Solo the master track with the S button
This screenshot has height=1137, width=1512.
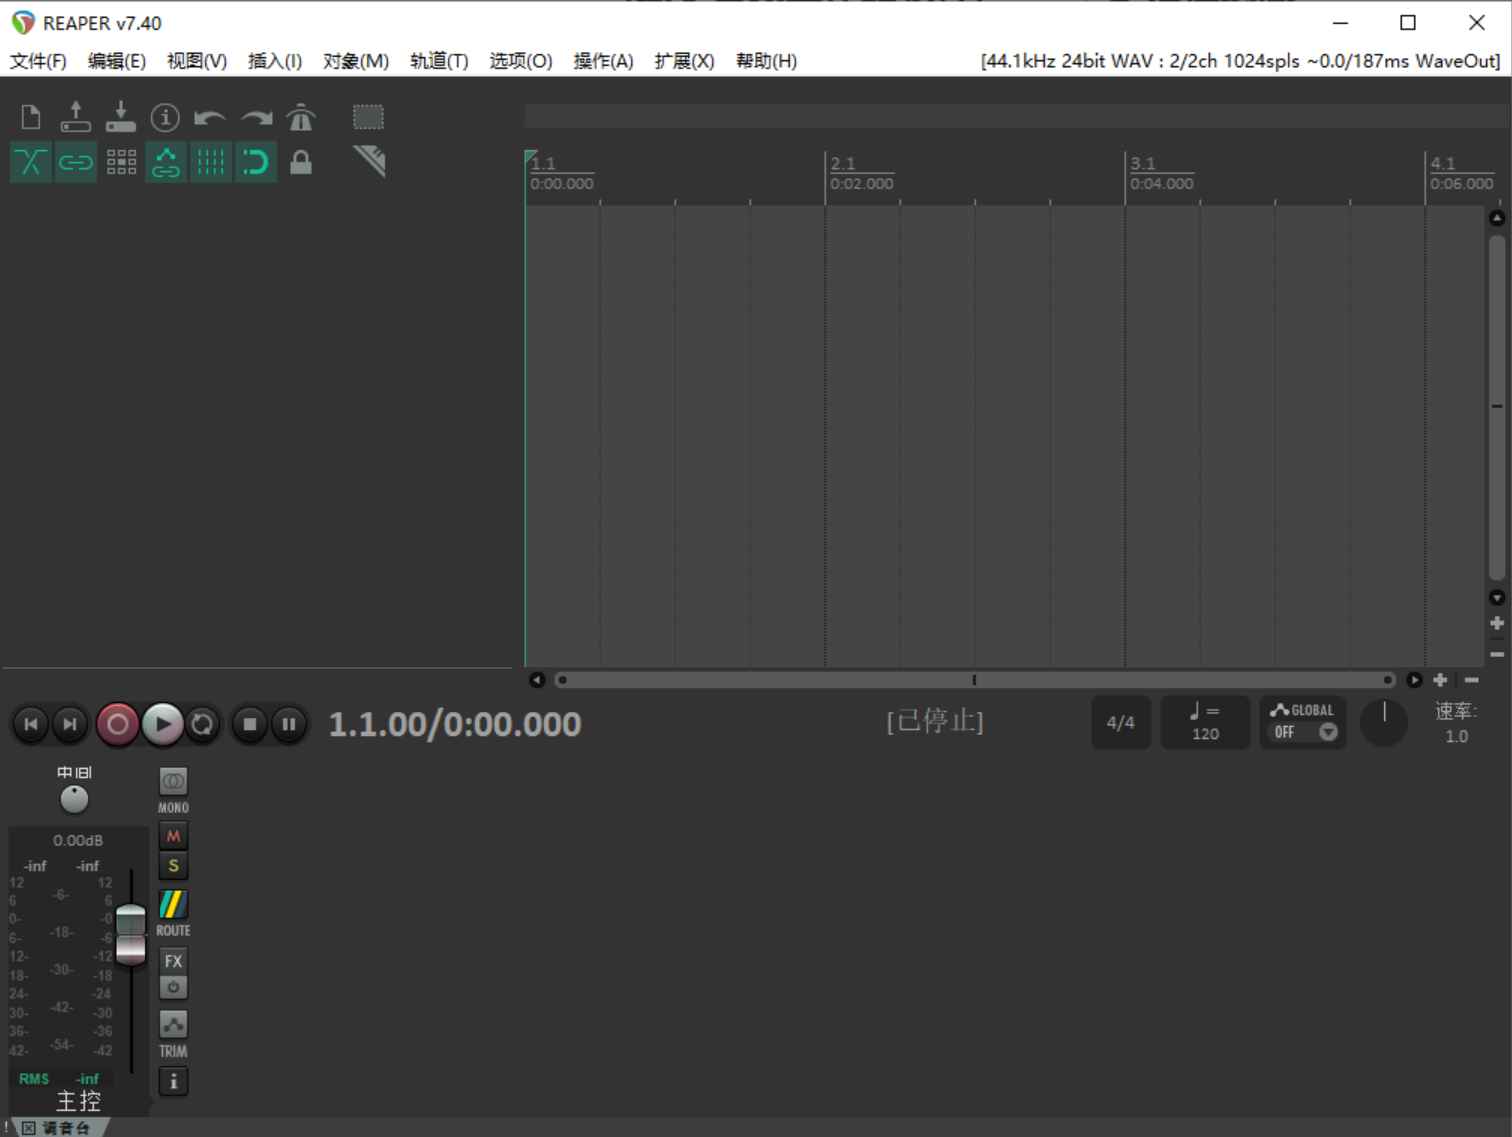click(x=172, y=865)
